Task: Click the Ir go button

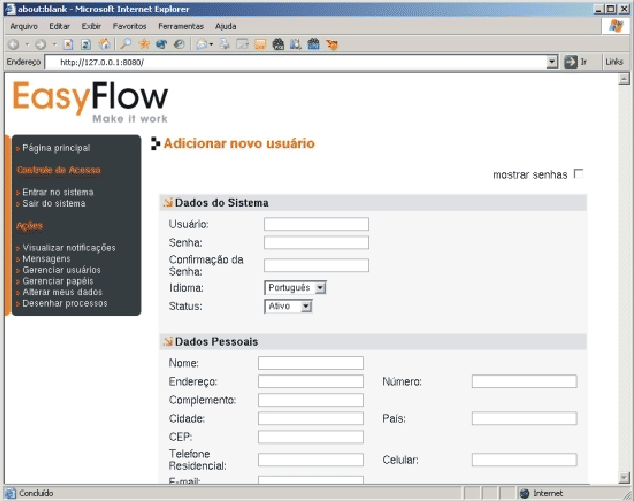Action: (576, 62)
